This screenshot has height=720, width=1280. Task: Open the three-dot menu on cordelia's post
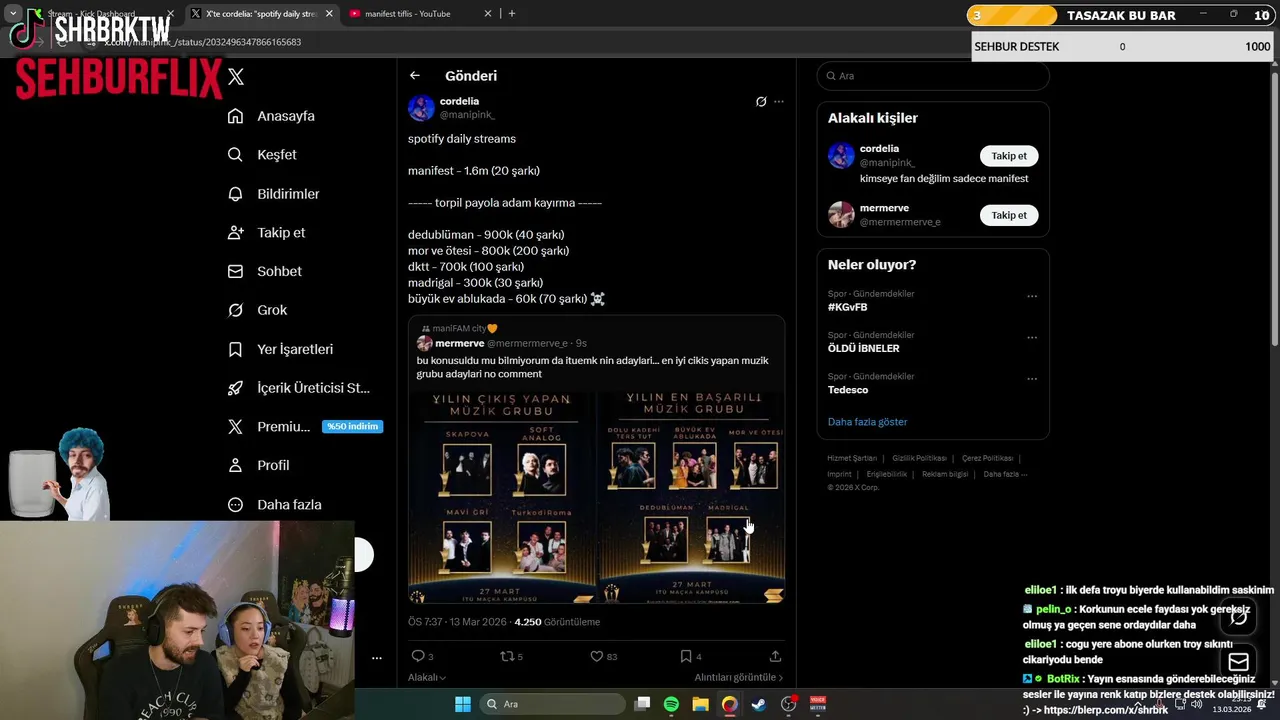click(x=779, y=102)
